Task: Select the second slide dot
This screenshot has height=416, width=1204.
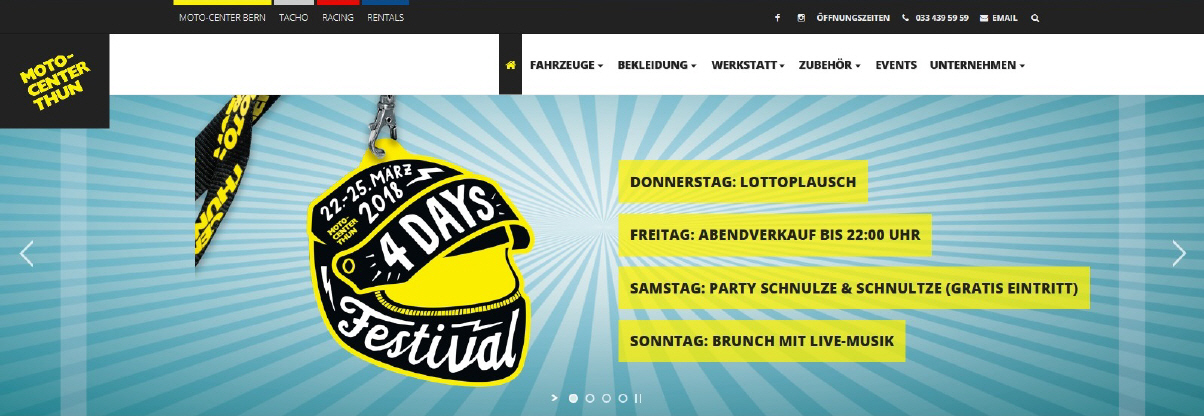Action: pos(590,398)
